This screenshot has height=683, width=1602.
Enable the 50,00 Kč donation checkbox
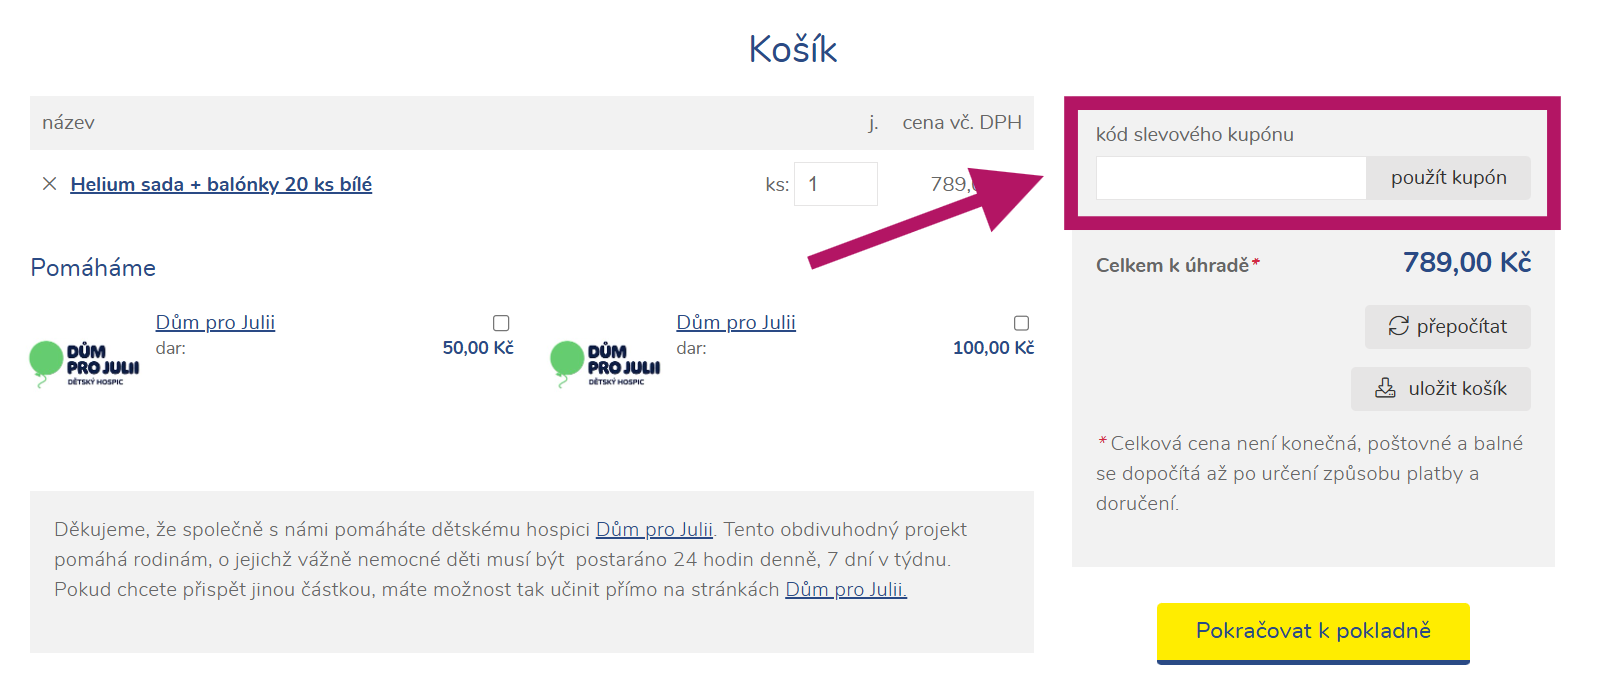pos(501,323)
